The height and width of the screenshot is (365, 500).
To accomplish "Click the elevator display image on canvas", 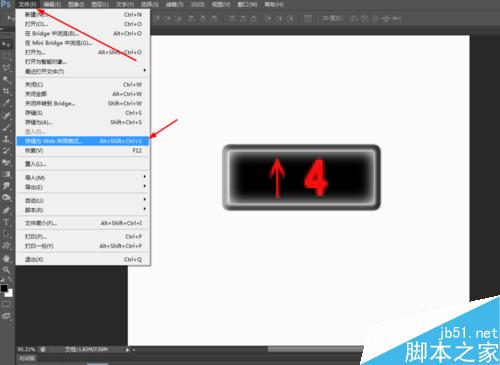I will click(x=302, y=178).
